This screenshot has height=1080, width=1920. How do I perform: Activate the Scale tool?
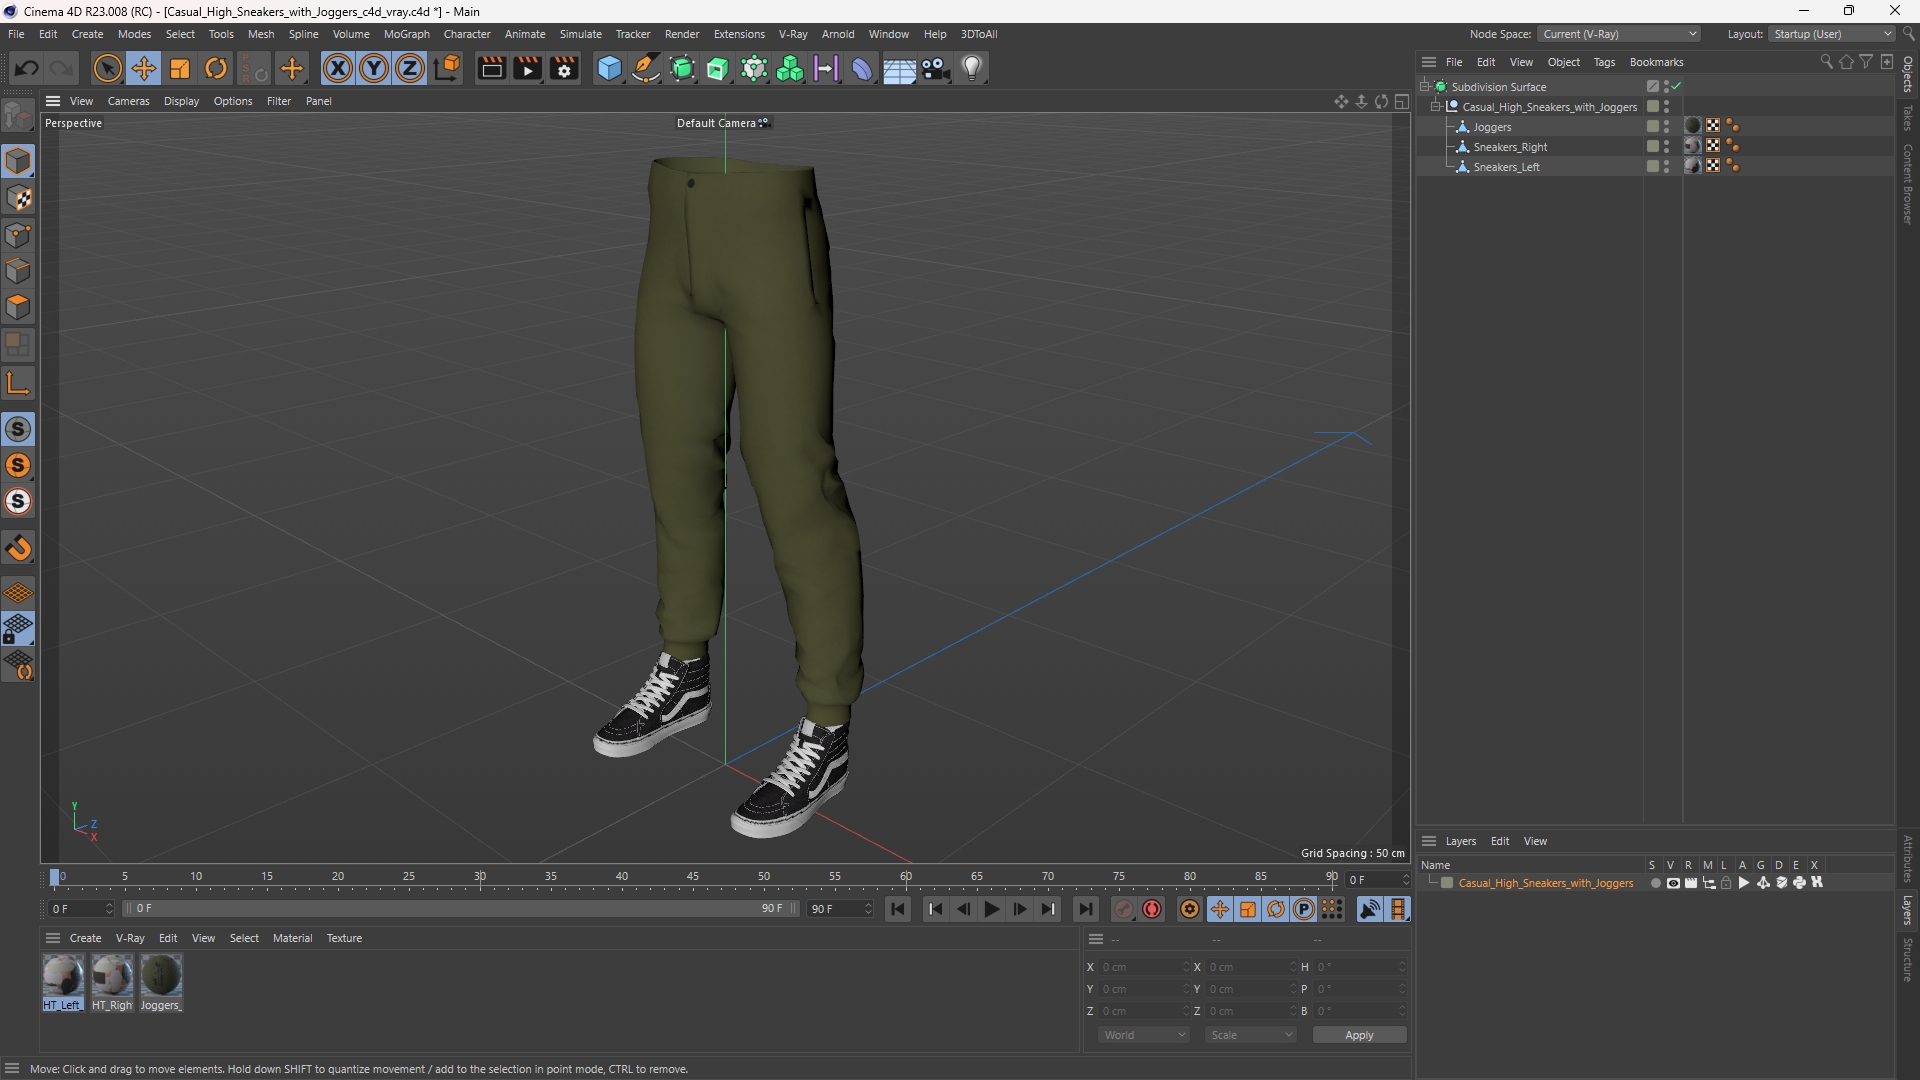(180, 68)
